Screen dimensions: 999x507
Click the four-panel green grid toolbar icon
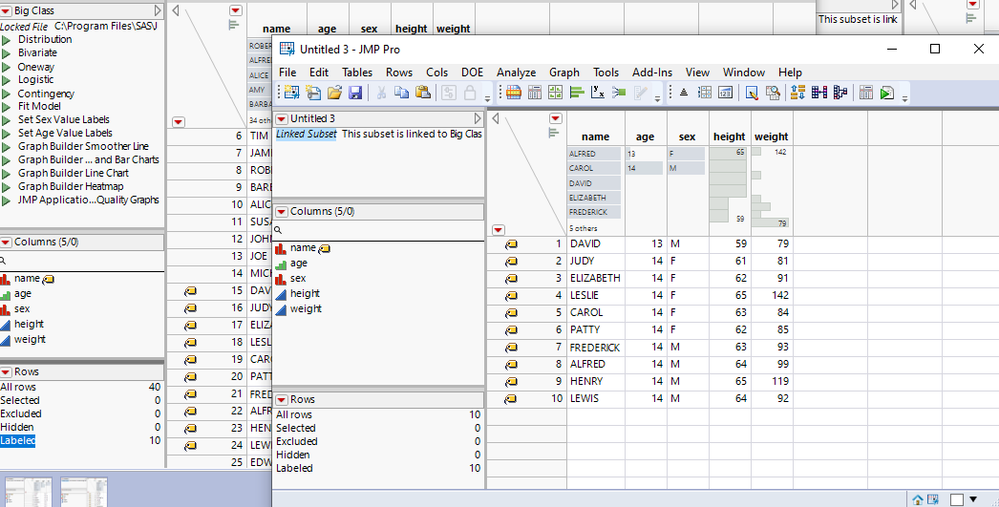coord(556,93)
